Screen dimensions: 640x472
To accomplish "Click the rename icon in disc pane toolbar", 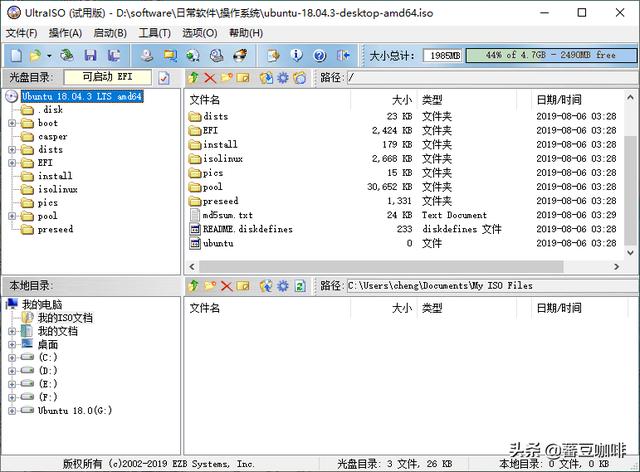I will pyautogui.click(x=243, y=78).
